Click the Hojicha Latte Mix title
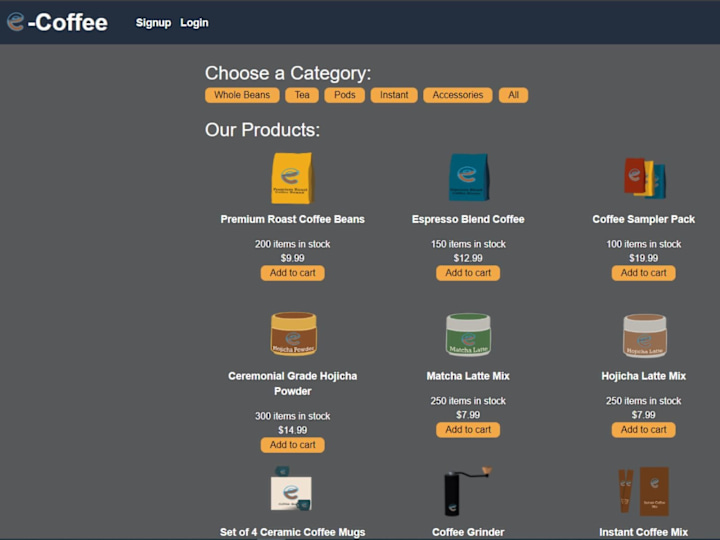 [x=643, y=376]
